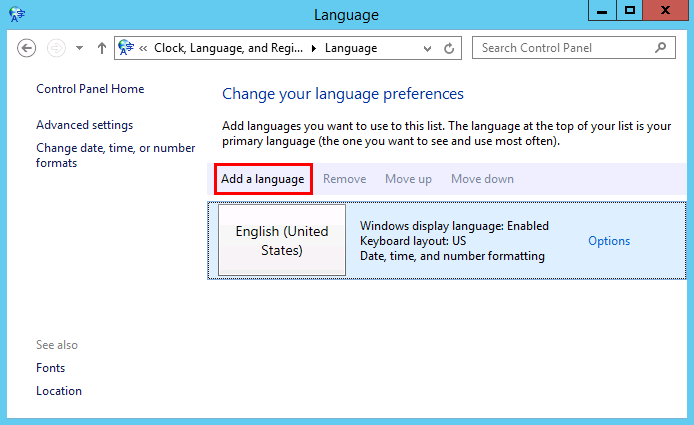Maximize the Language window
This screenshot has height=425, width=694.
[x=629, y=11]
